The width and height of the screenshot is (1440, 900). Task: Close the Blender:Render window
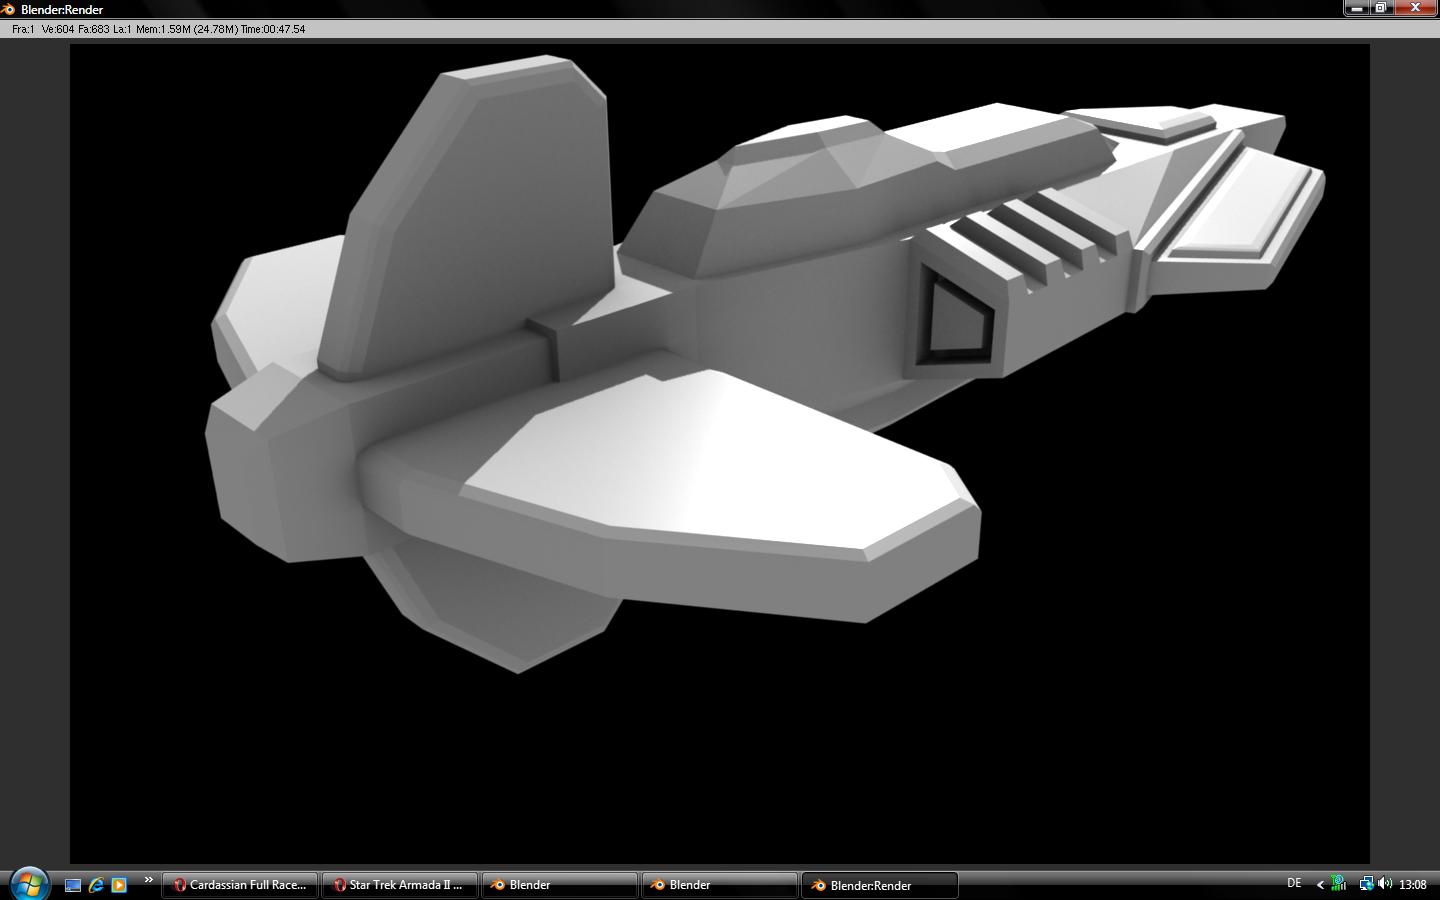pos(1415,8)
